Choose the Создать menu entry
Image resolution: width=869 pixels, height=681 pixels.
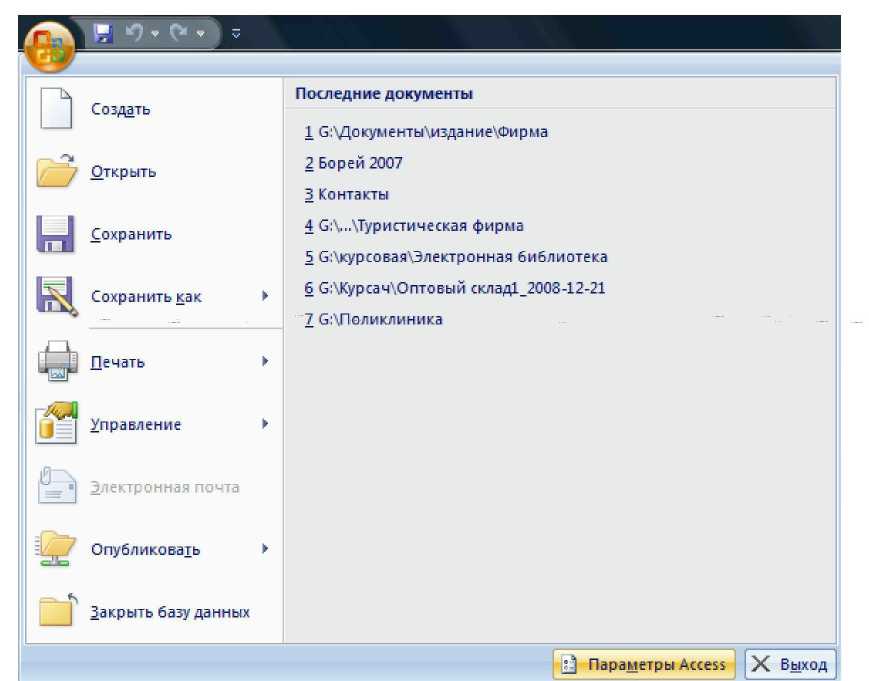[154, 109]
